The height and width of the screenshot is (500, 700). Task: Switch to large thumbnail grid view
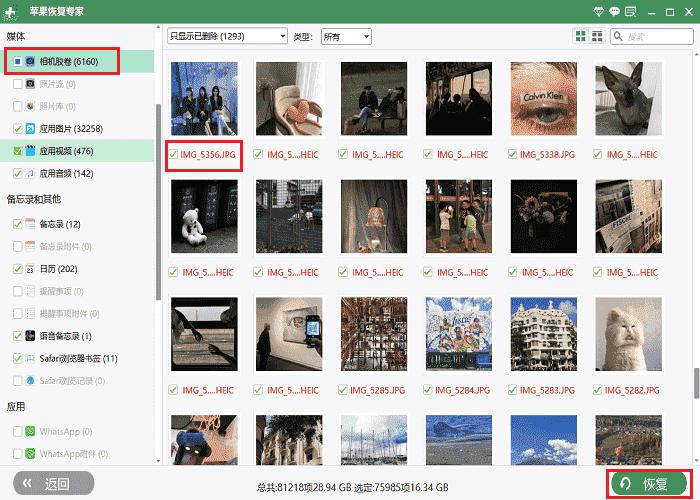point(580,36)
